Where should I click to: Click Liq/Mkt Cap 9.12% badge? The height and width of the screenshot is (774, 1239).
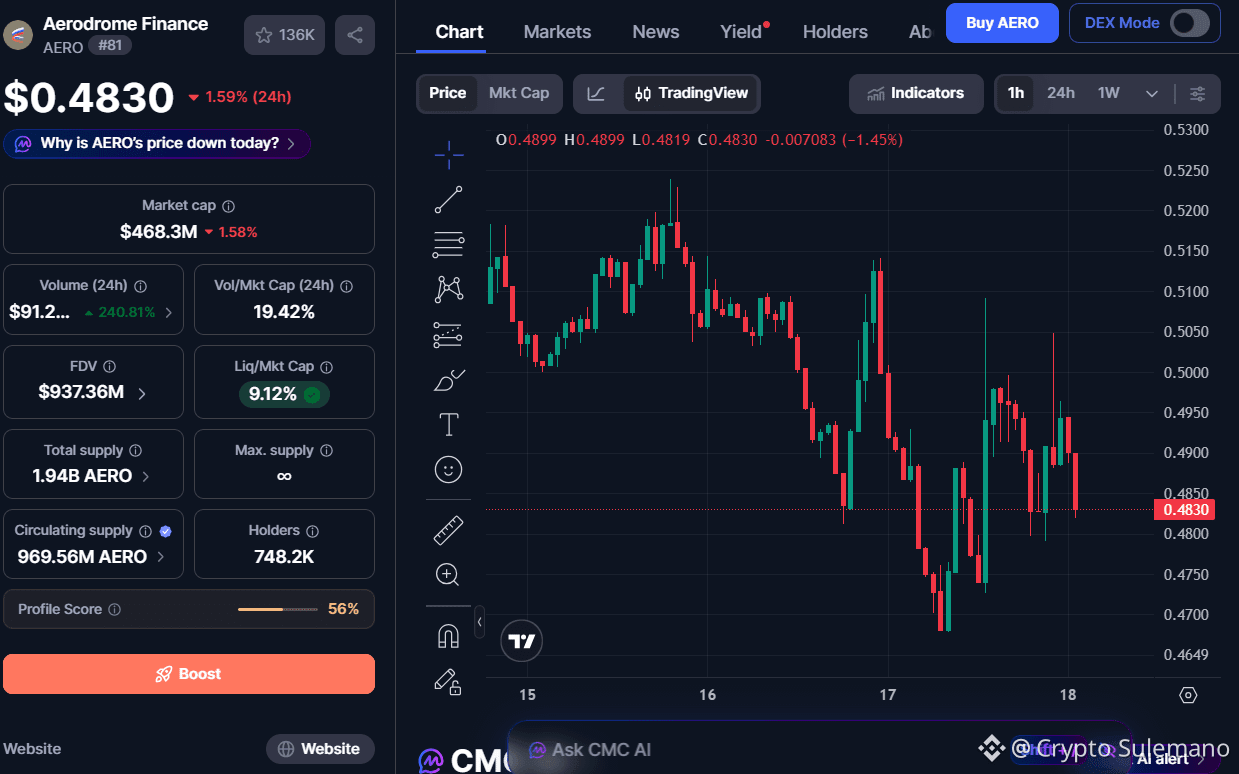point(284,394)
